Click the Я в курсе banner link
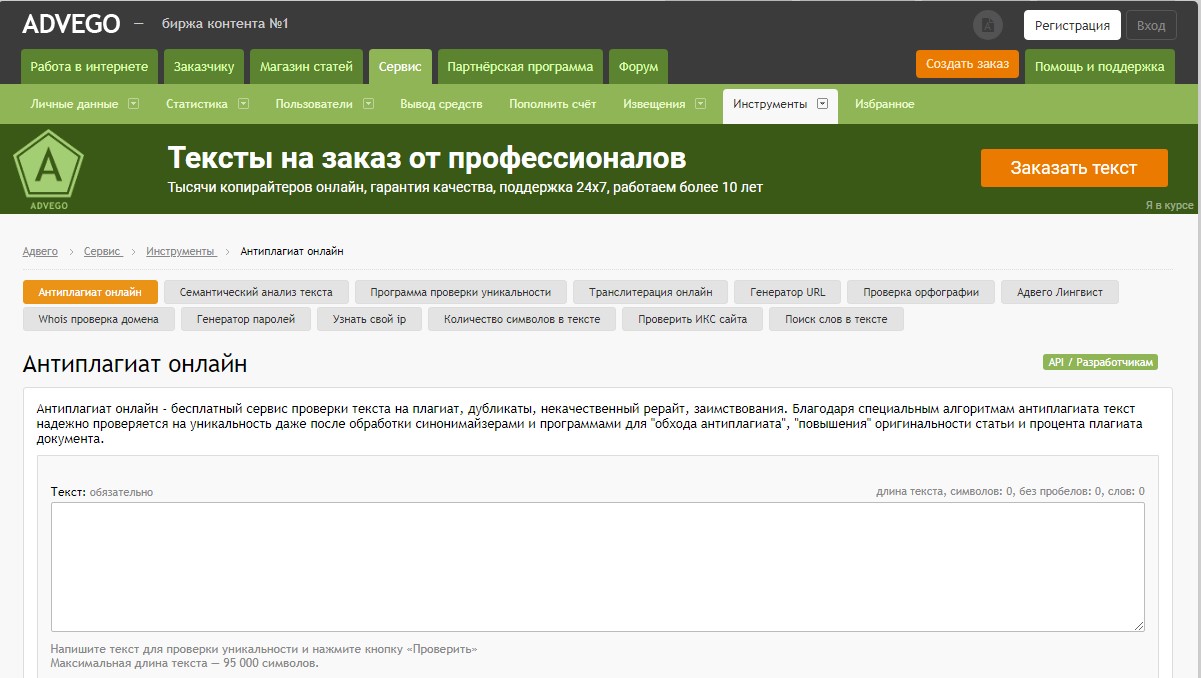The width and height of the screenshot is (1201, 678). (x=1169, y=205)
